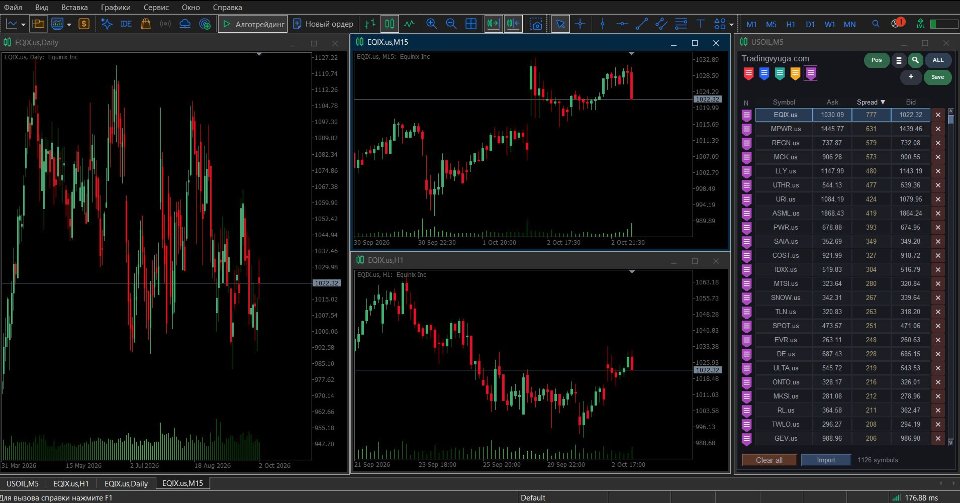Tile chart windows with grid icon
Viewport: 960px width, 503px height.
(471, 24)
